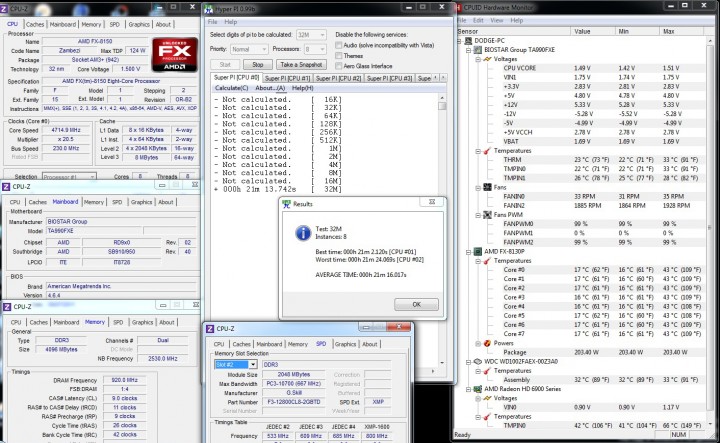Select the BIOSTAR Group TA990FXE board icon
The height and width of the screenshot is (443, 720).
(478, 50)
